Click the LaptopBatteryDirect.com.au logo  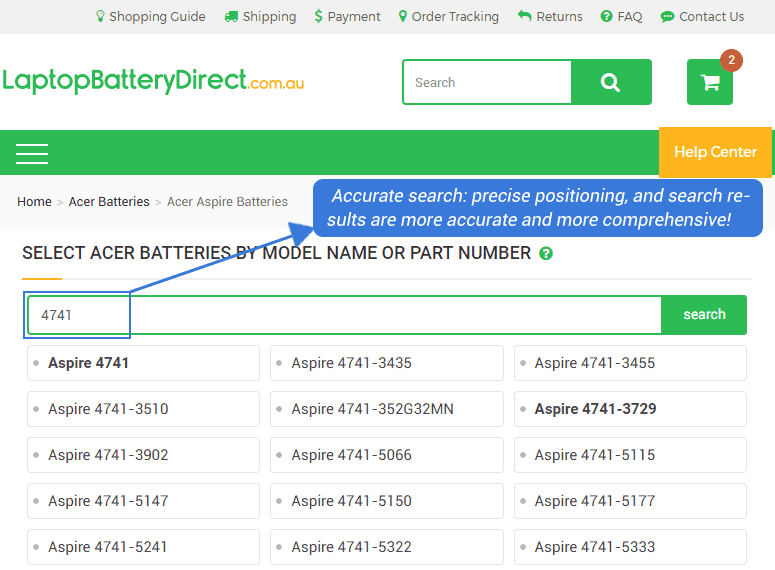pyautogui.click(x=153, y=81)
